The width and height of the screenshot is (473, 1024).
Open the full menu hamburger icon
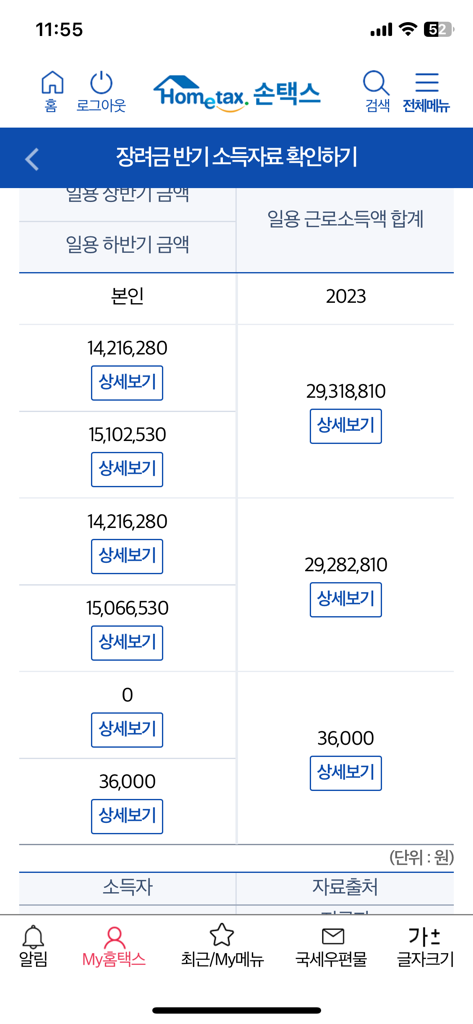427,82
